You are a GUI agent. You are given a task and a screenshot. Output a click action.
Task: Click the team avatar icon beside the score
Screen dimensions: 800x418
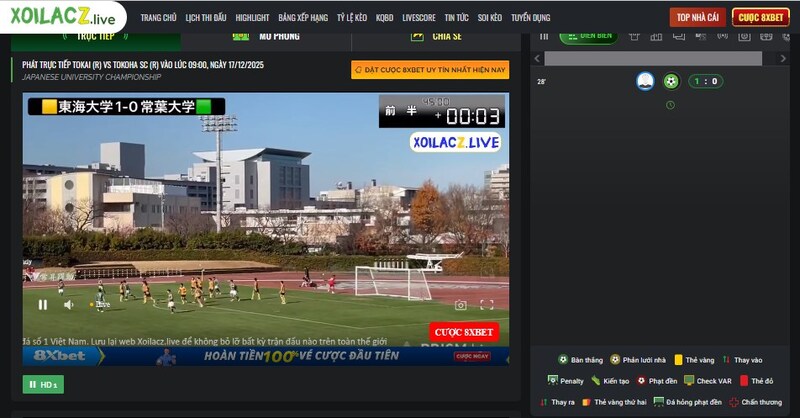click(645, 81)
